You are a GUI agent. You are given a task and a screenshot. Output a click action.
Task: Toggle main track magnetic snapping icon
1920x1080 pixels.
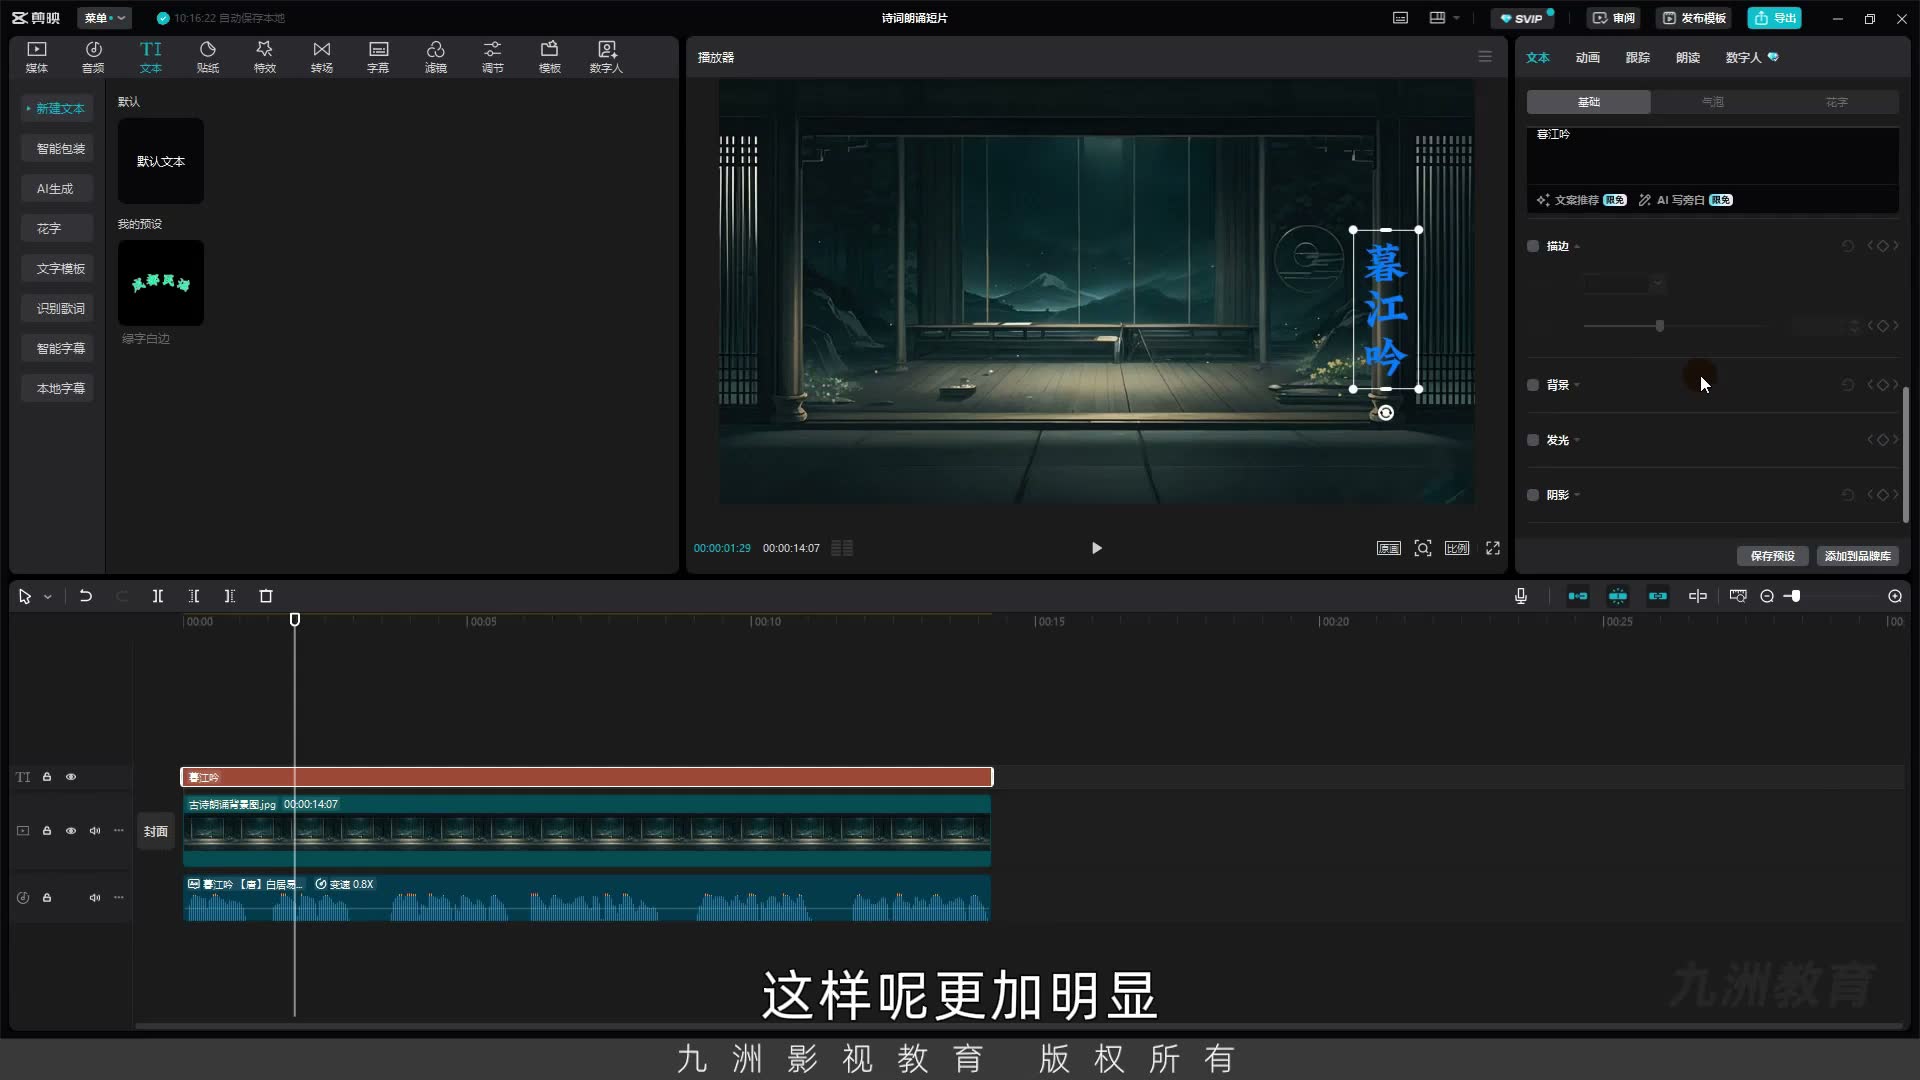tap(1578, 596)
